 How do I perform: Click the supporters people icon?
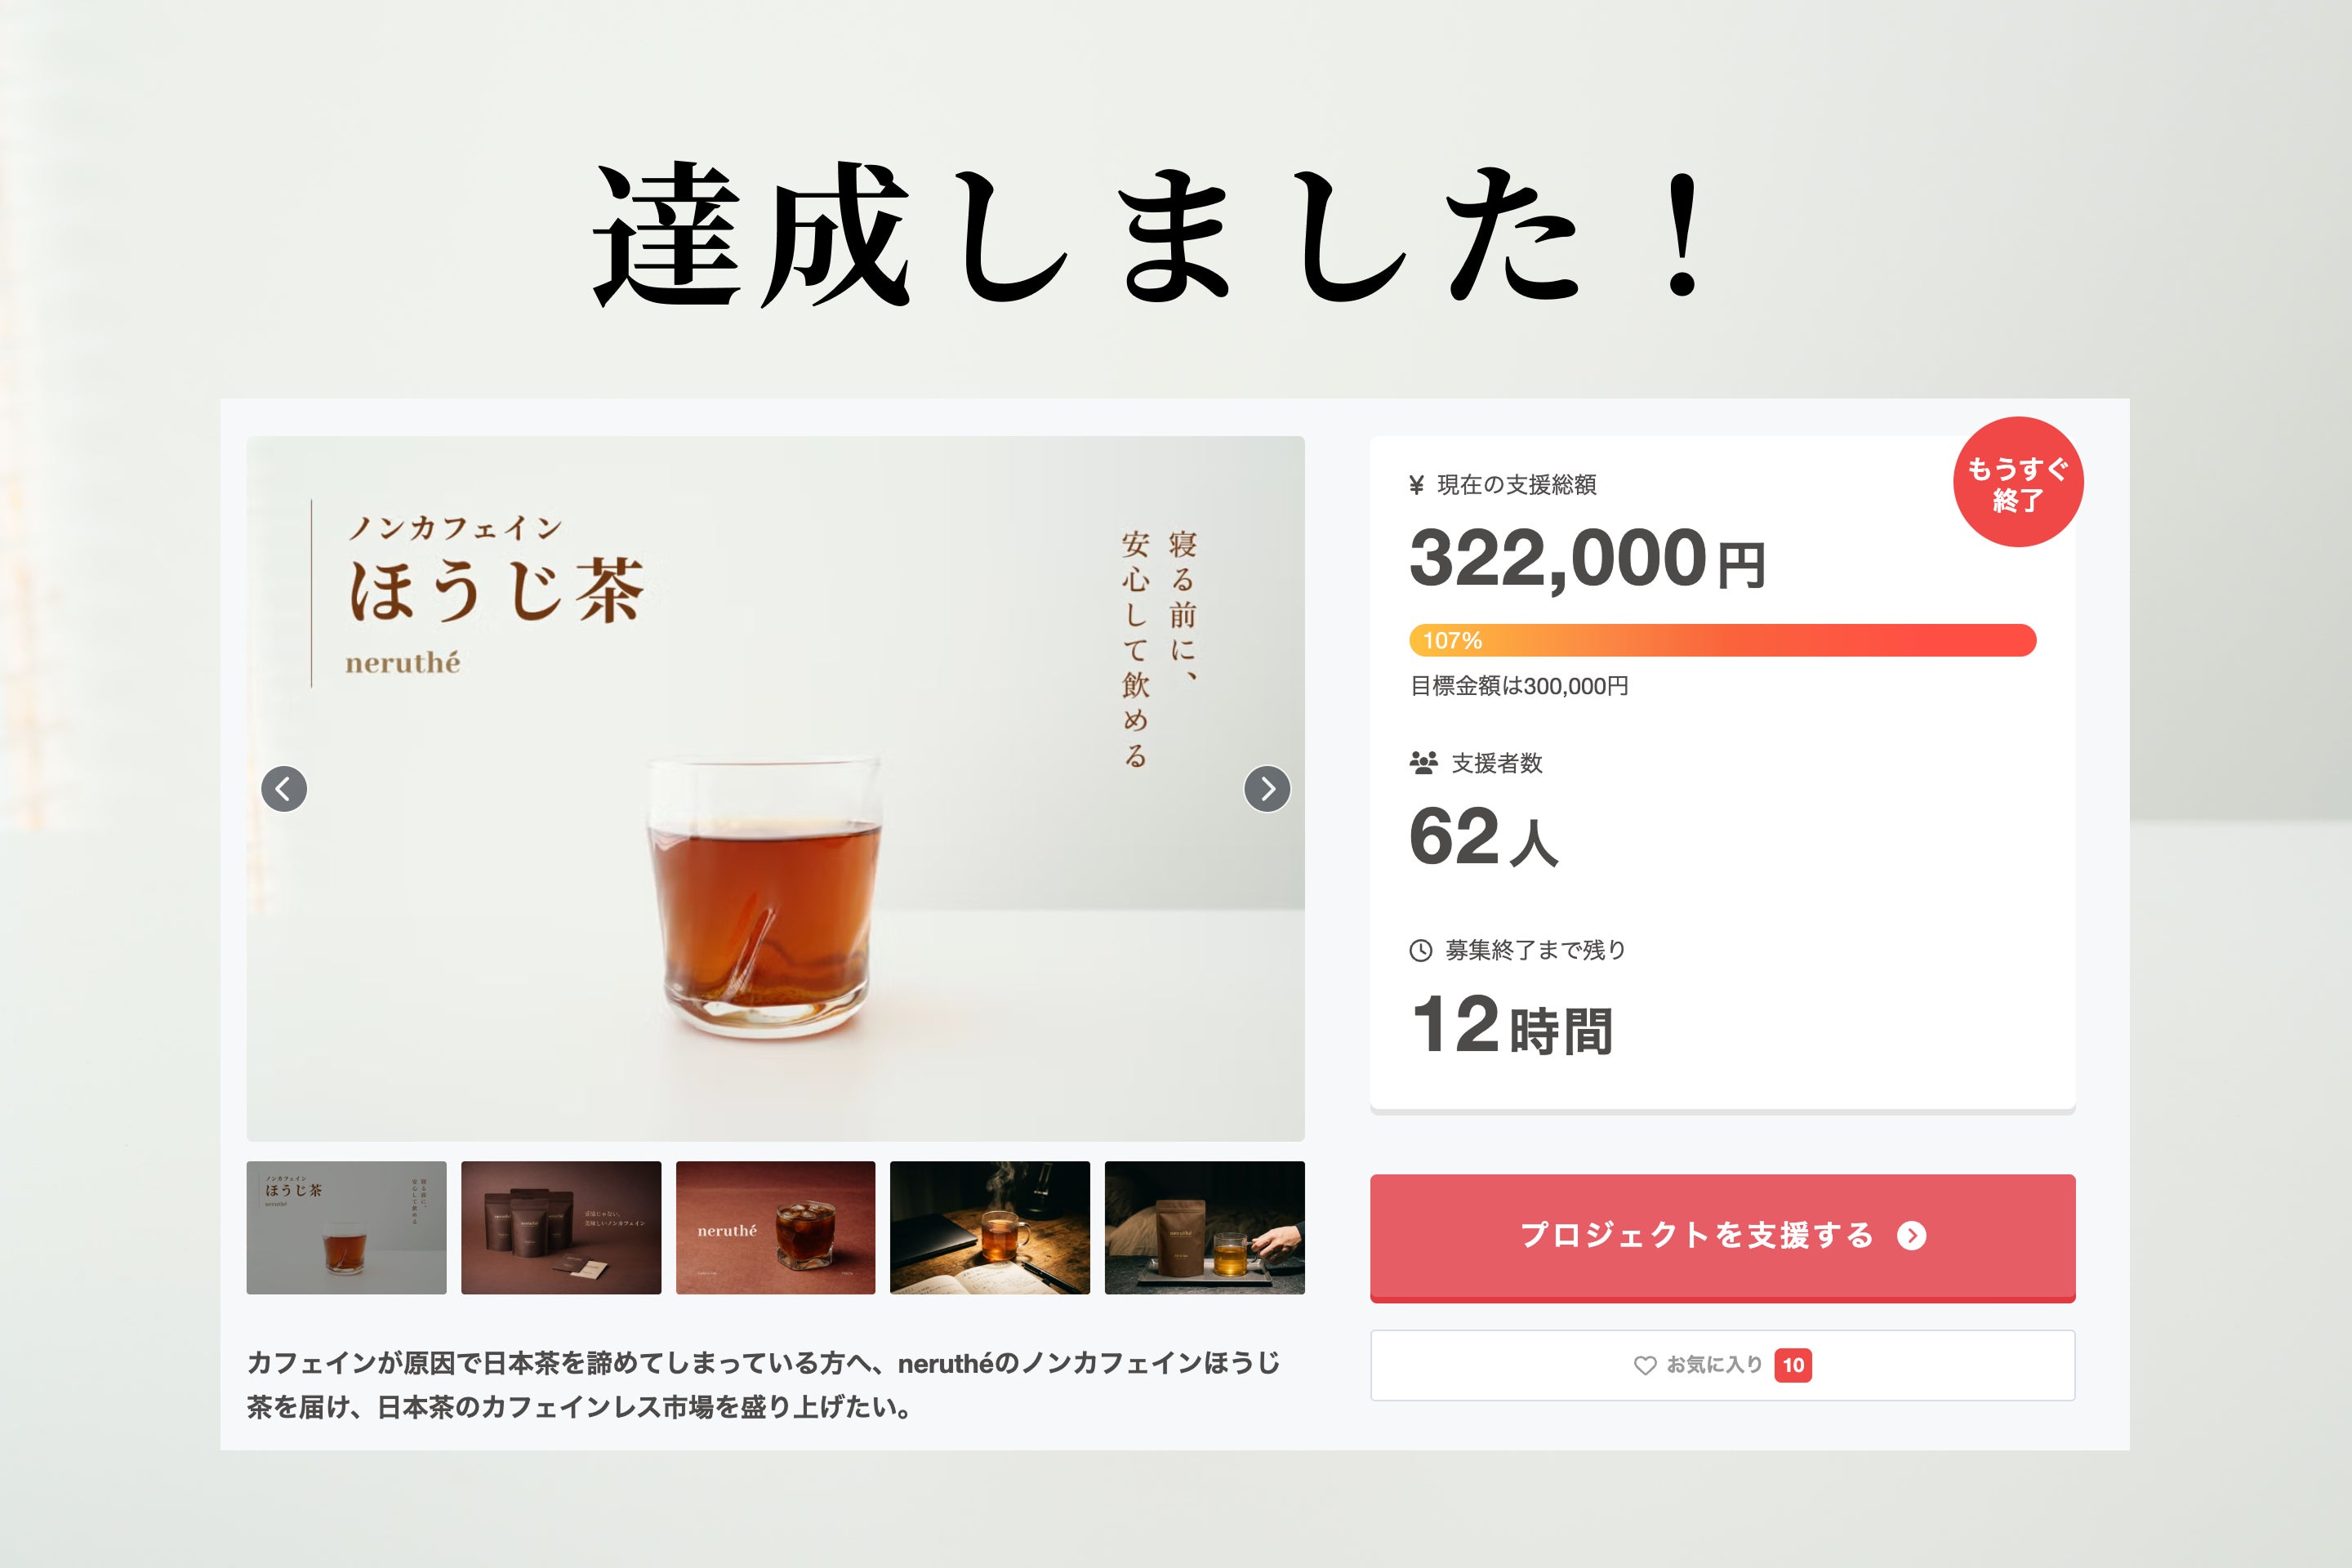(x=1423, y=763)
